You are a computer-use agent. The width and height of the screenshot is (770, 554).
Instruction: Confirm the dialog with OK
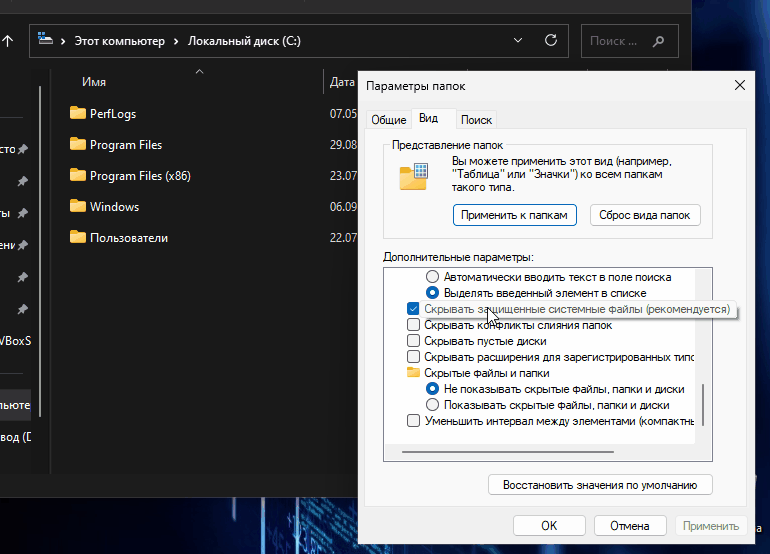click(549, 526)
